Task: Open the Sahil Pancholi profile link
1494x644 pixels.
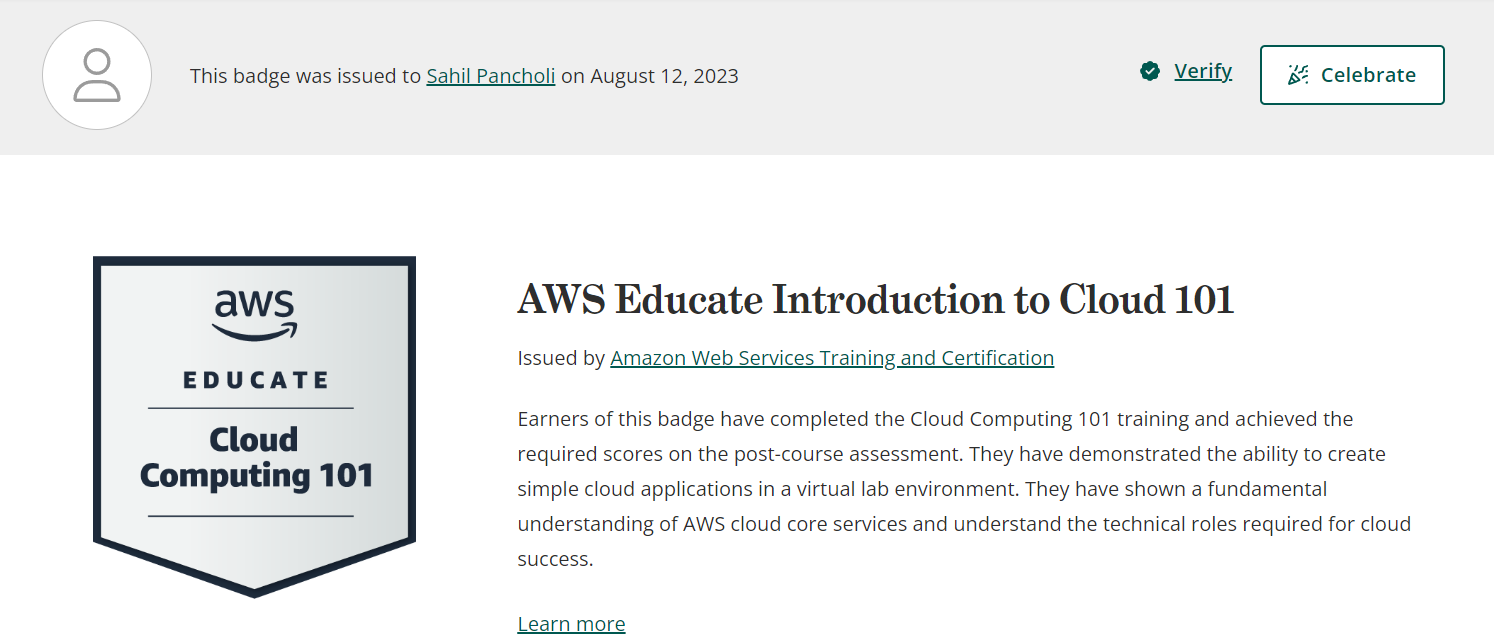Action: tap(491, 76)
